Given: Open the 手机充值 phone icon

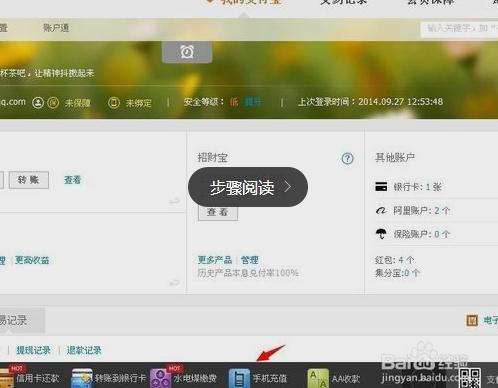Looking at the screenshot, I should point(239,378).
